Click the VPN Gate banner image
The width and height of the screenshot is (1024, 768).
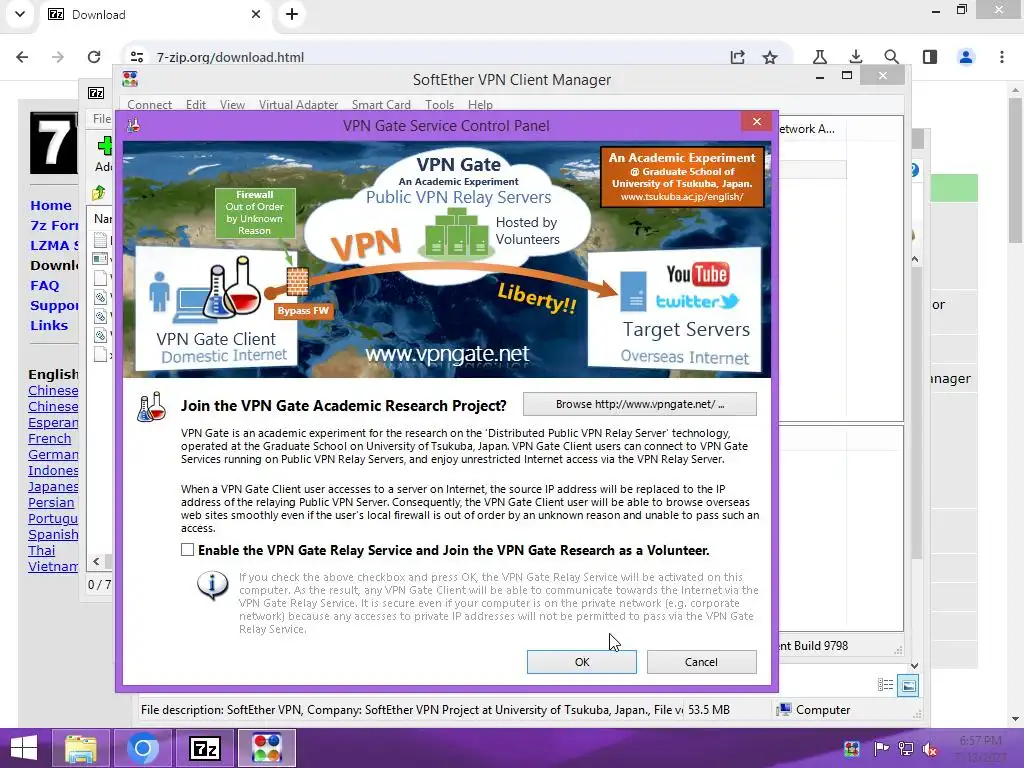447,260
